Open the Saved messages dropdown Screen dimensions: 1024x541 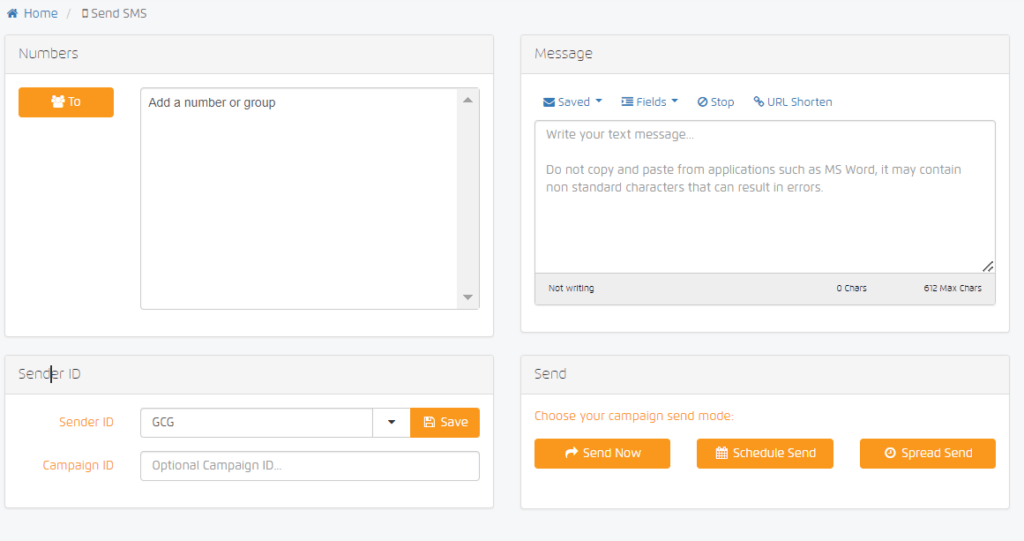pos(572,102)
